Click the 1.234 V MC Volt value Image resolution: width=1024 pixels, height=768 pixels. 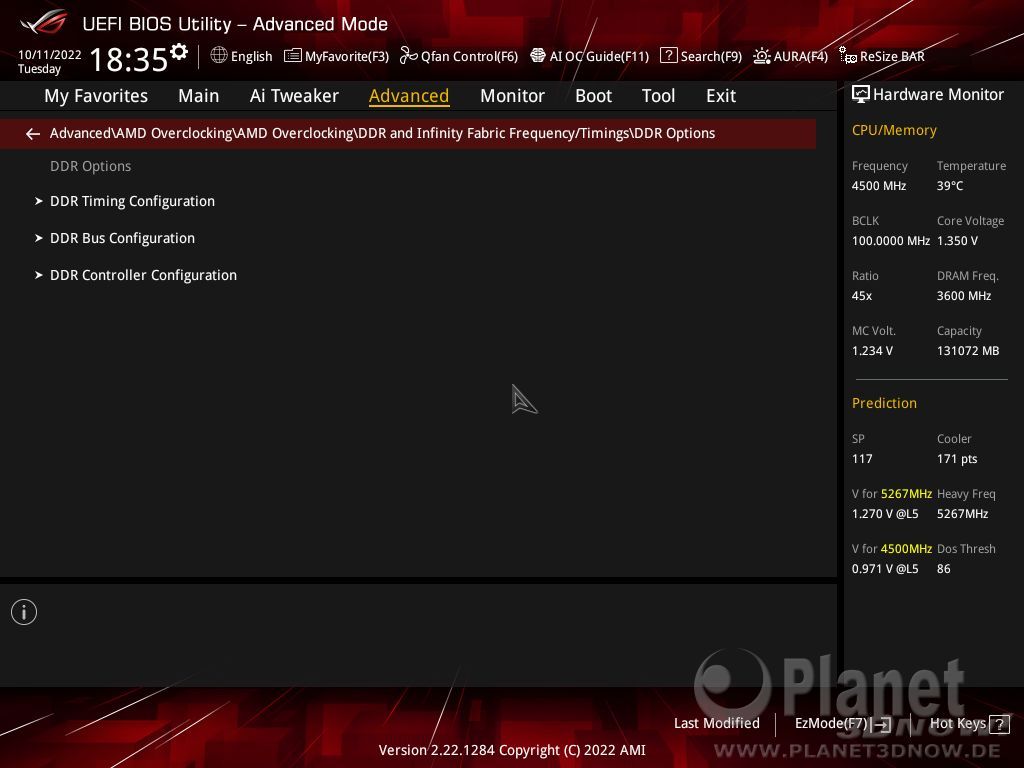[872, 351]
